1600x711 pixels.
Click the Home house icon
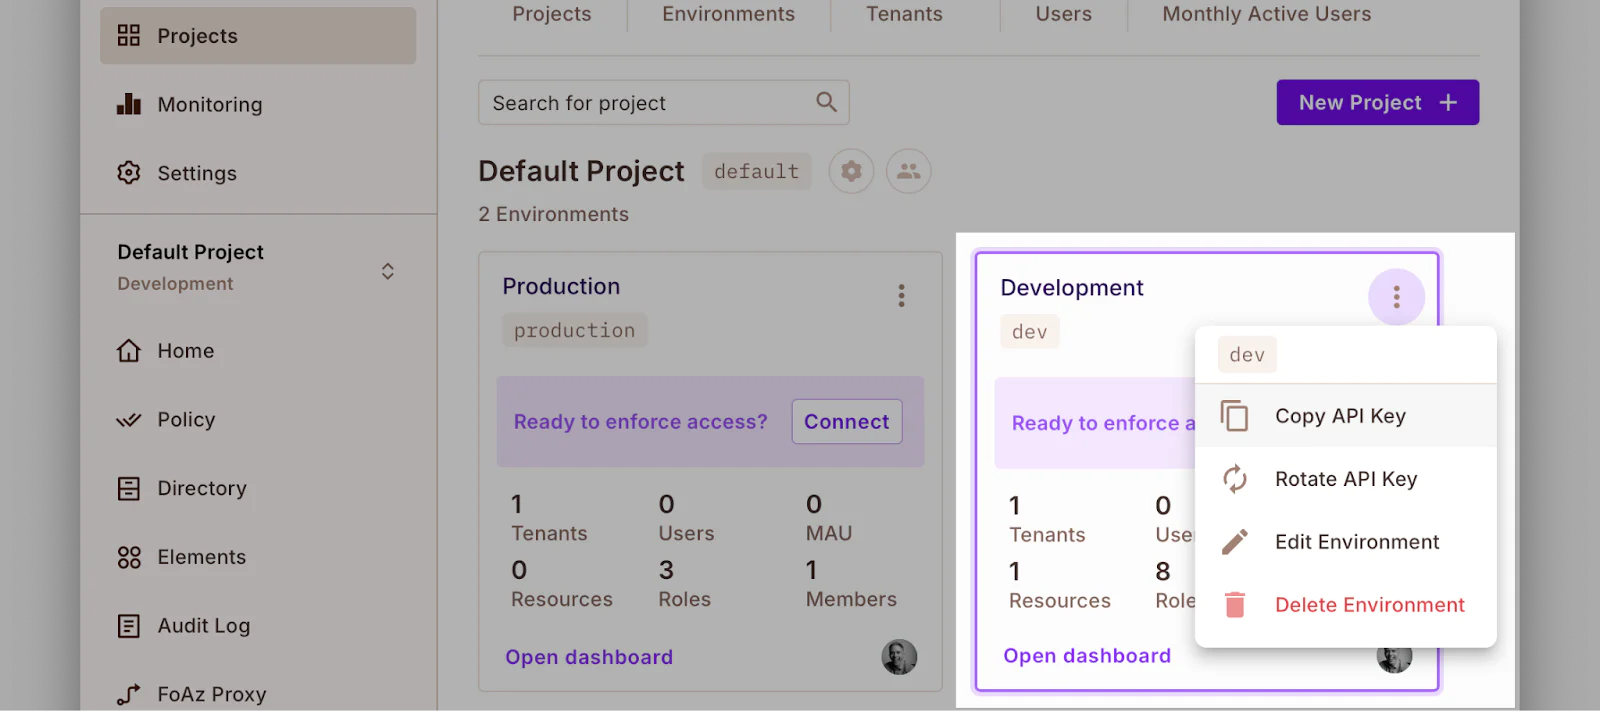coord(129,351)
